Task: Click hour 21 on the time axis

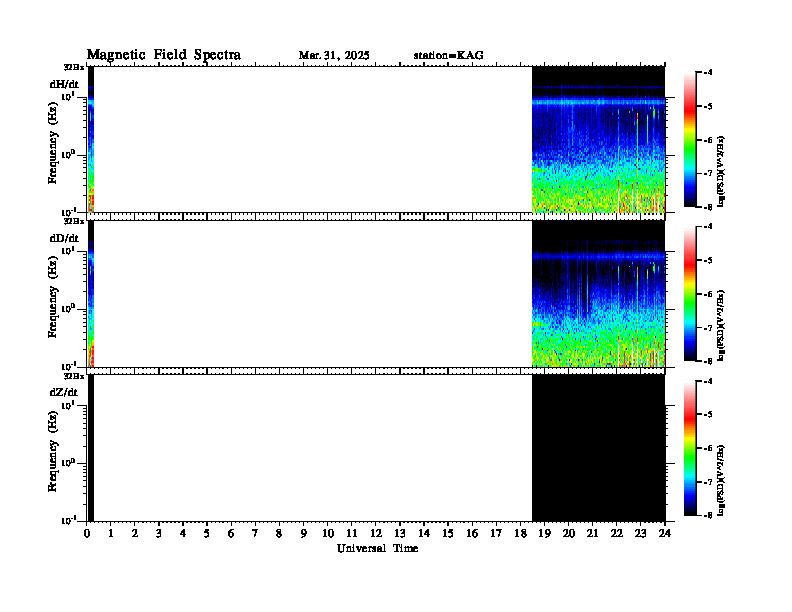Action: click(592, 534)
